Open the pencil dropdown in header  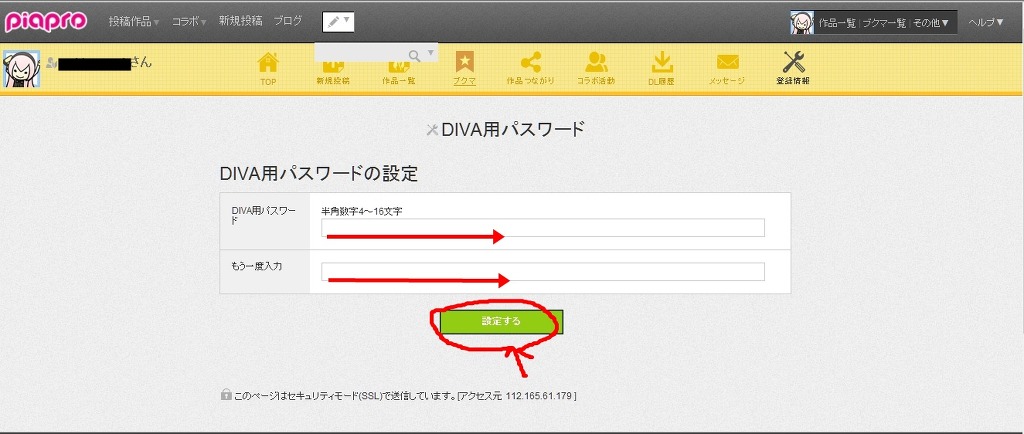[x=338, y=22]
